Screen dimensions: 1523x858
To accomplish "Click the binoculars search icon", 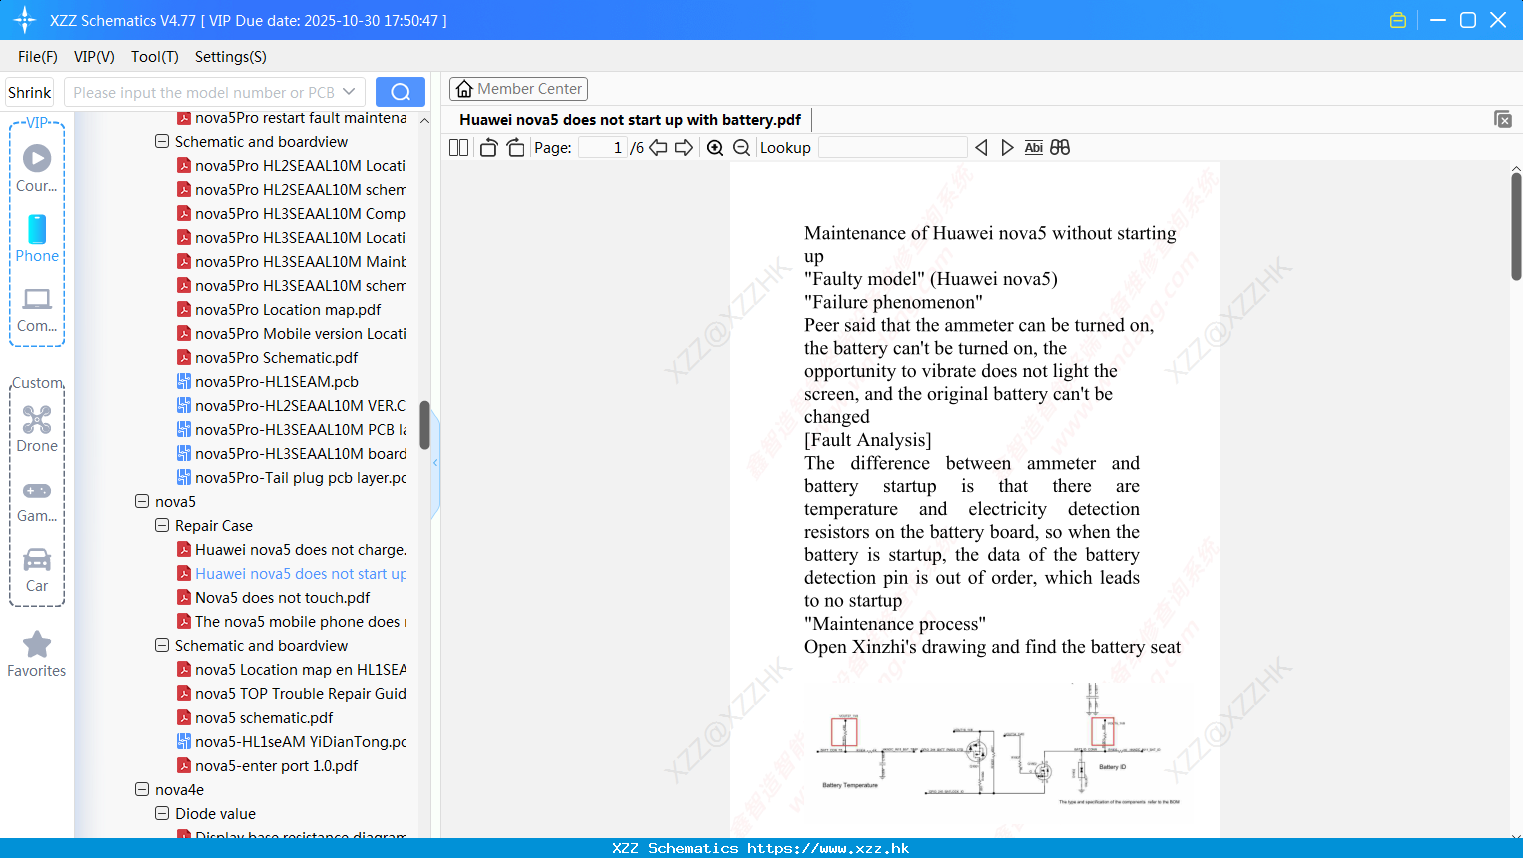I will 1060,148.
